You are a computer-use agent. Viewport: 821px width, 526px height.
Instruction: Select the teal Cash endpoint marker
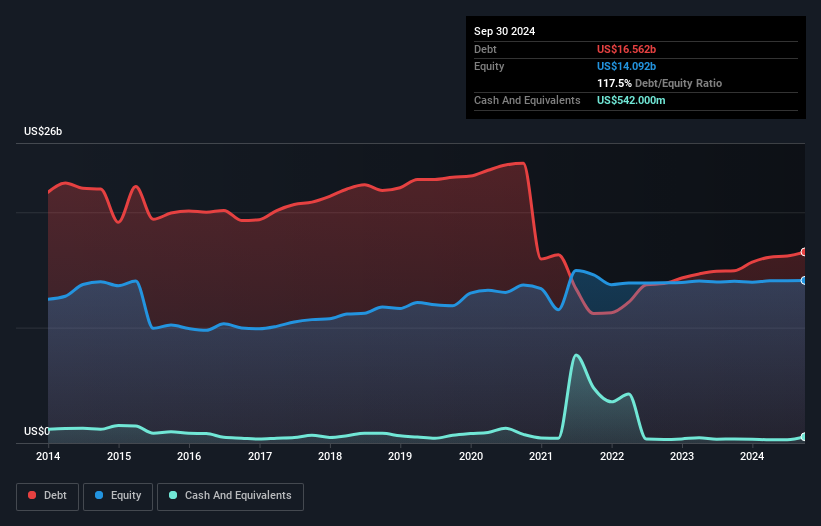804,437
